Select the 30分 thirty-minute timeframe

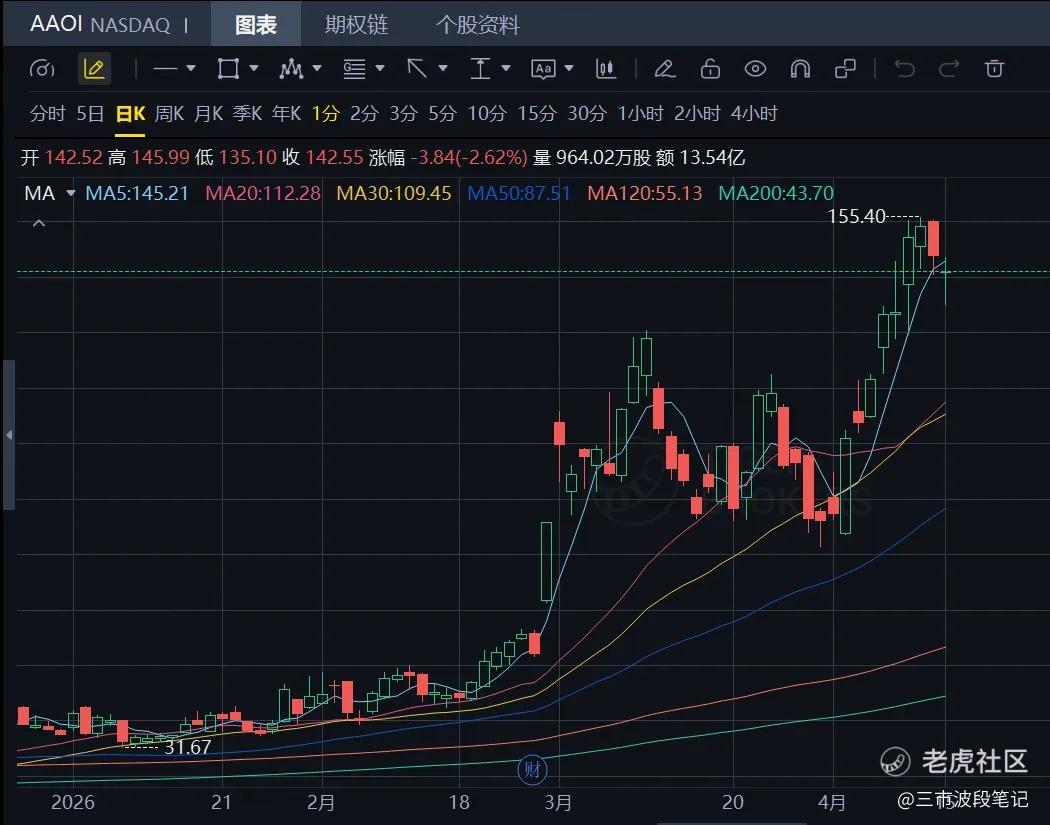click(587, 113)
